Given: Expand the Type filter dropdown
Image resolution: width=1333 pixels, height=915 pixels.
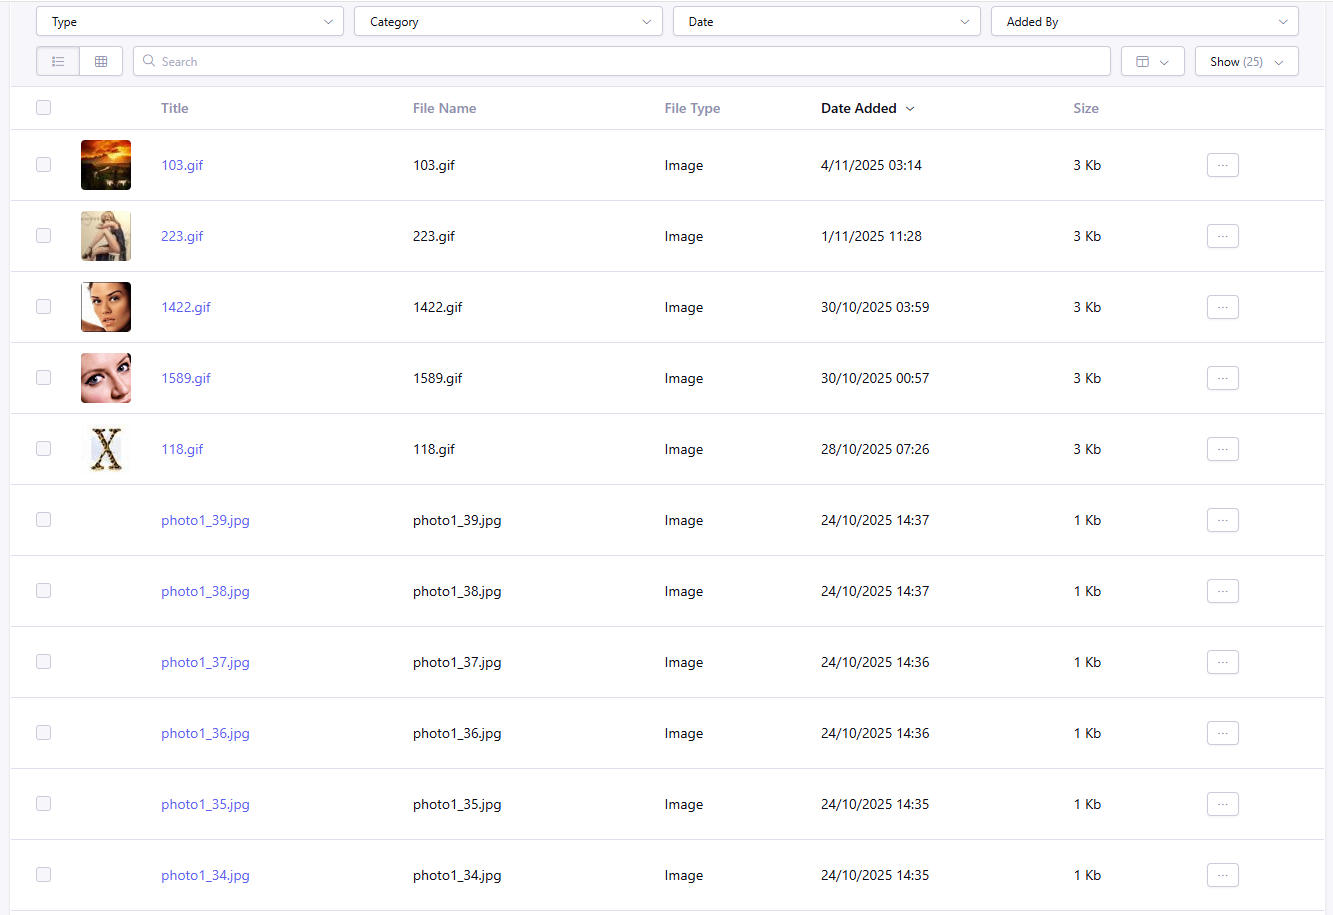Looking at the screenshot, I should coord(190,21).
